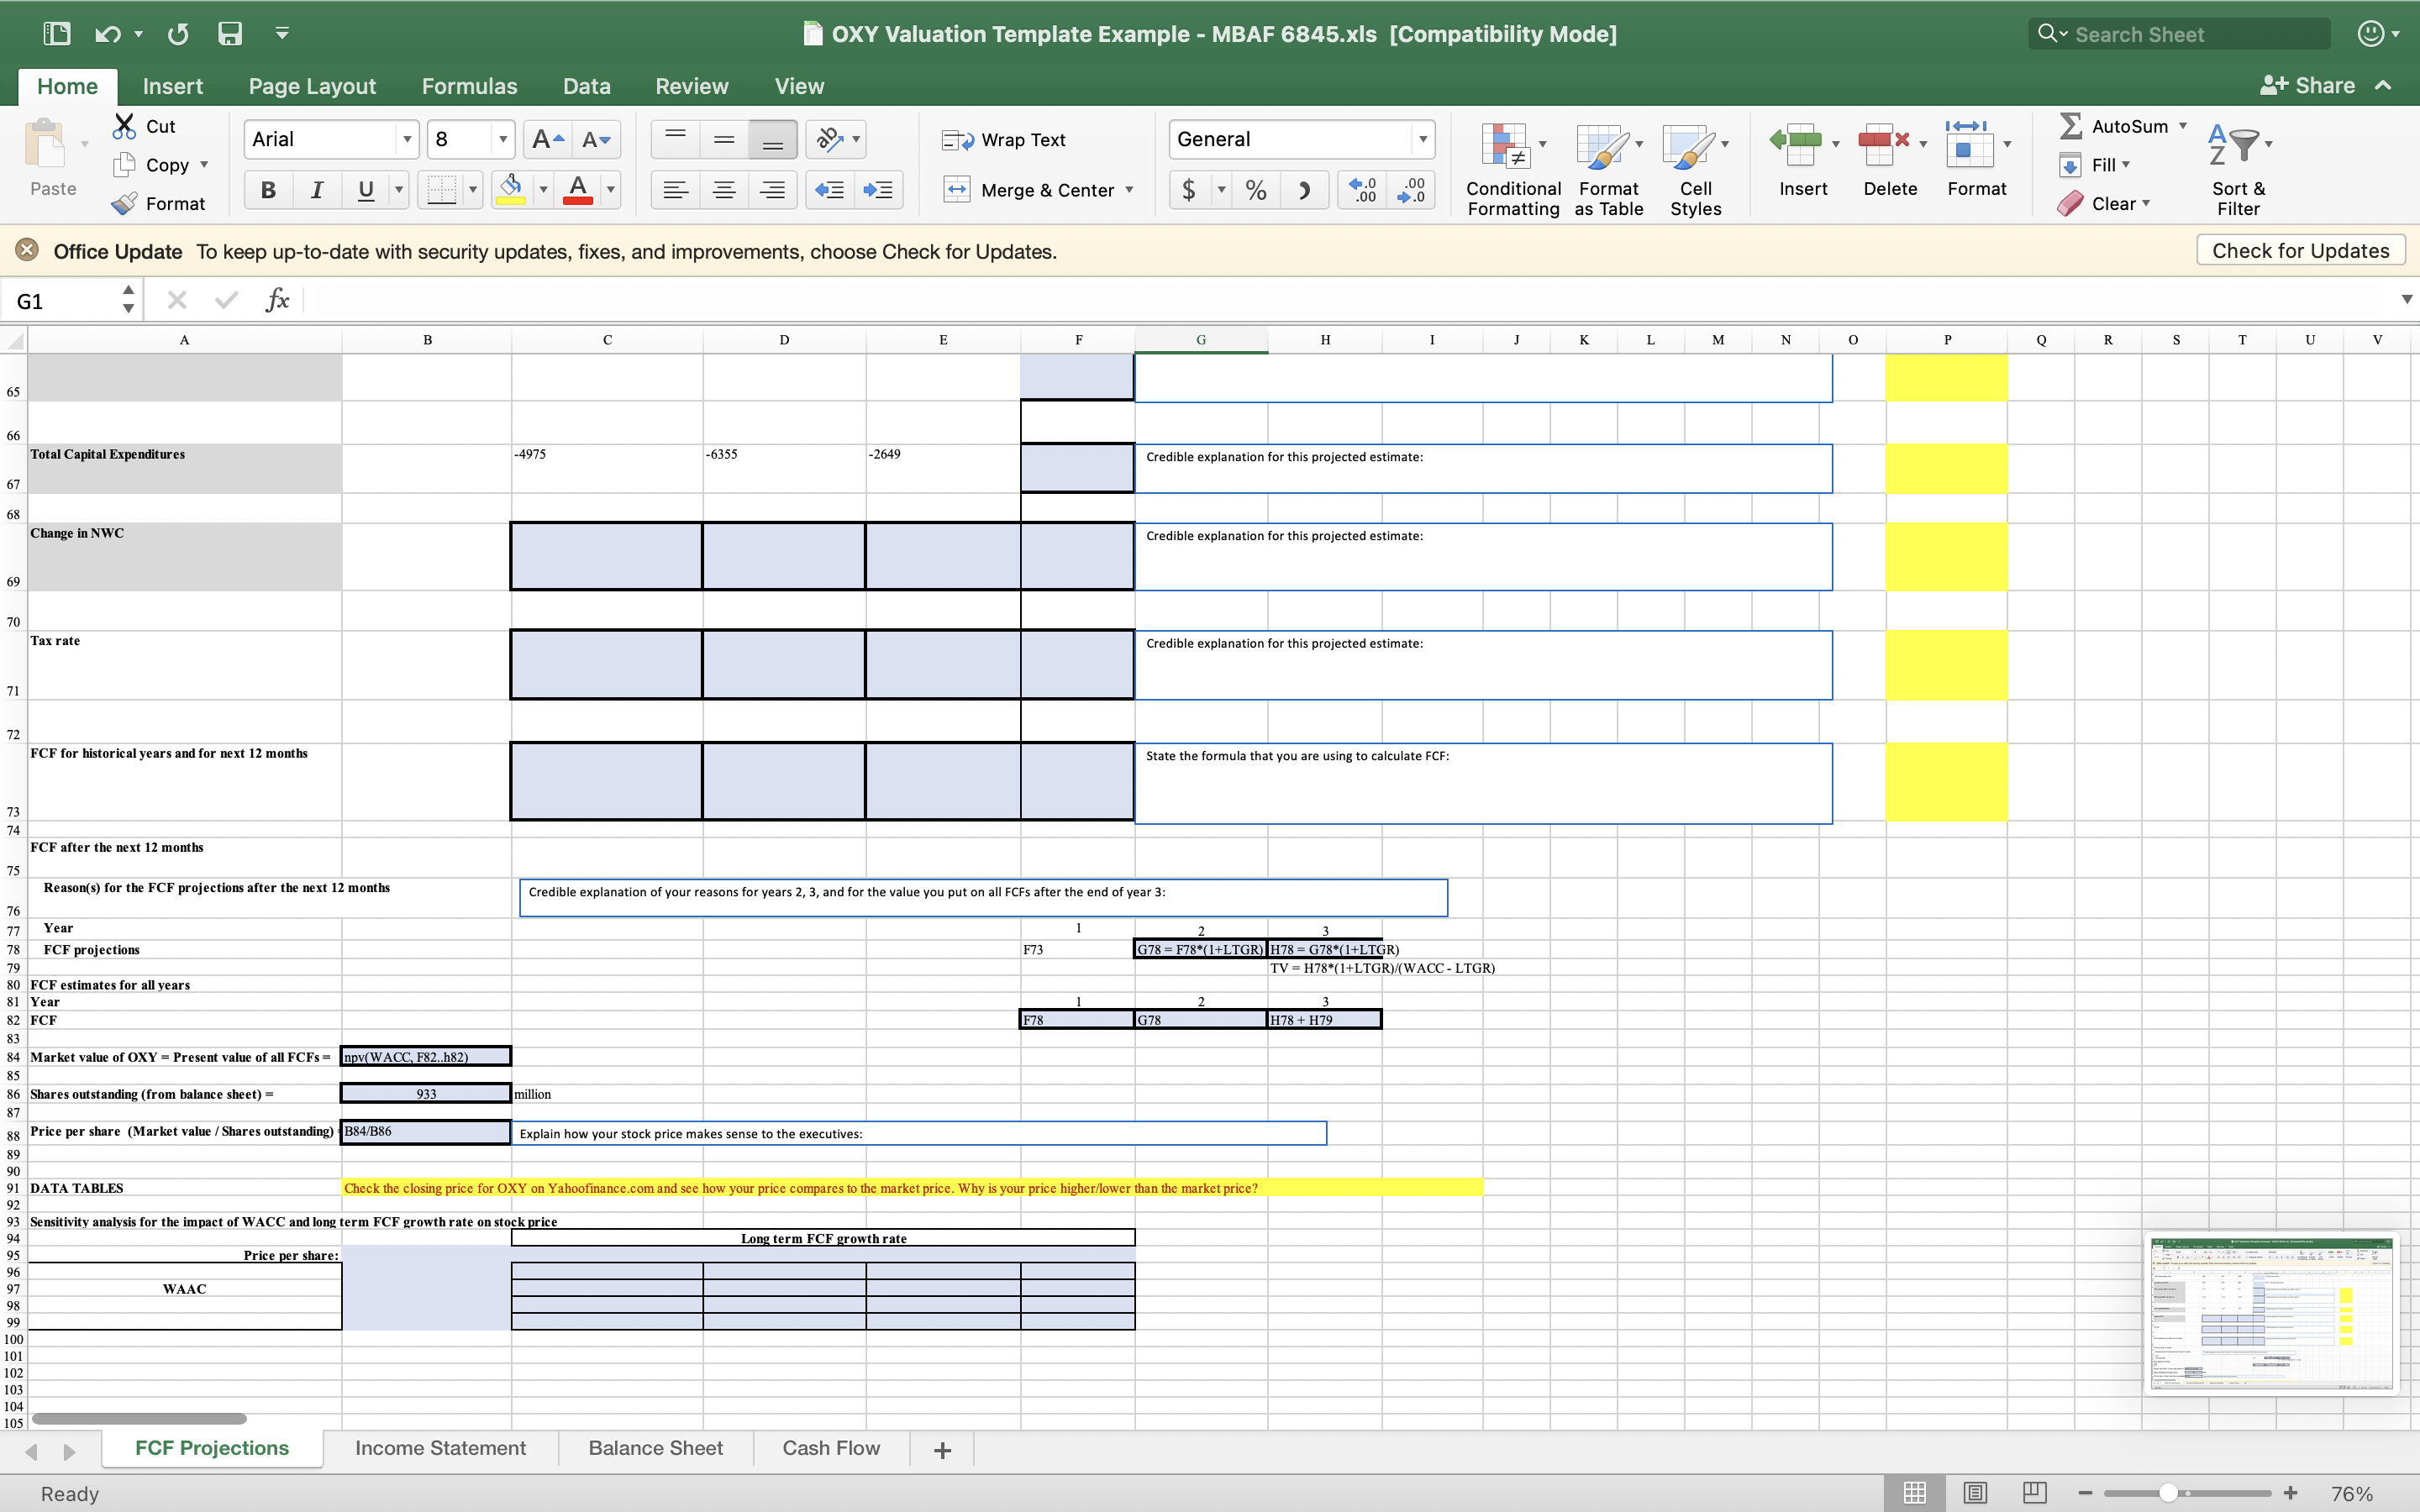Open the Balance Sheet worksheet tab

(x=655, y=1448)
